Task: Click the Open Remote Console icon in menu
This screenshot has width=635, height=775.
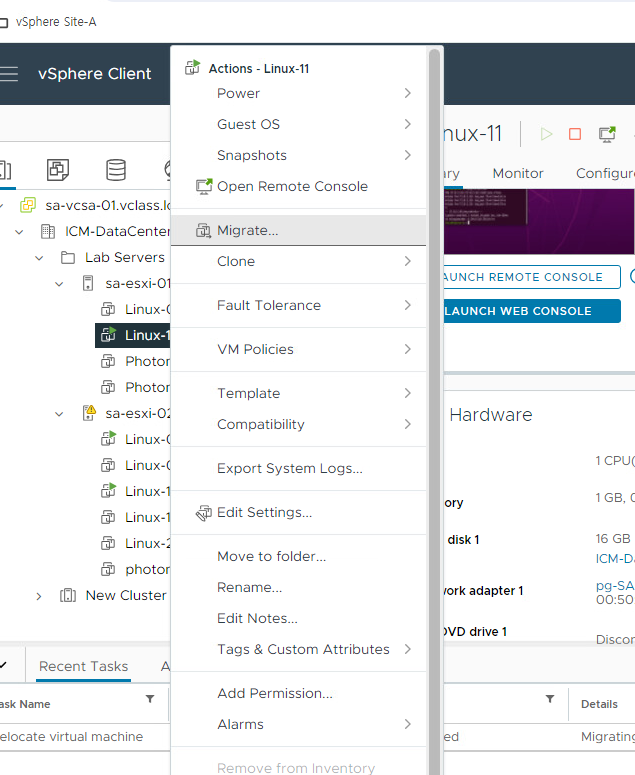Action: click(x=204, y=186)
